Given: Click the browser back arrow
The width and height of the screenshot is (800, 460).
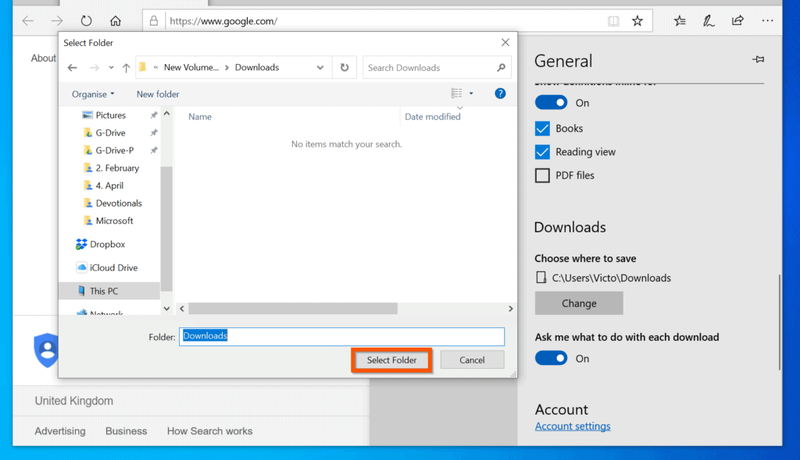Looking at the screenshot, I should [x=28, y=21].
